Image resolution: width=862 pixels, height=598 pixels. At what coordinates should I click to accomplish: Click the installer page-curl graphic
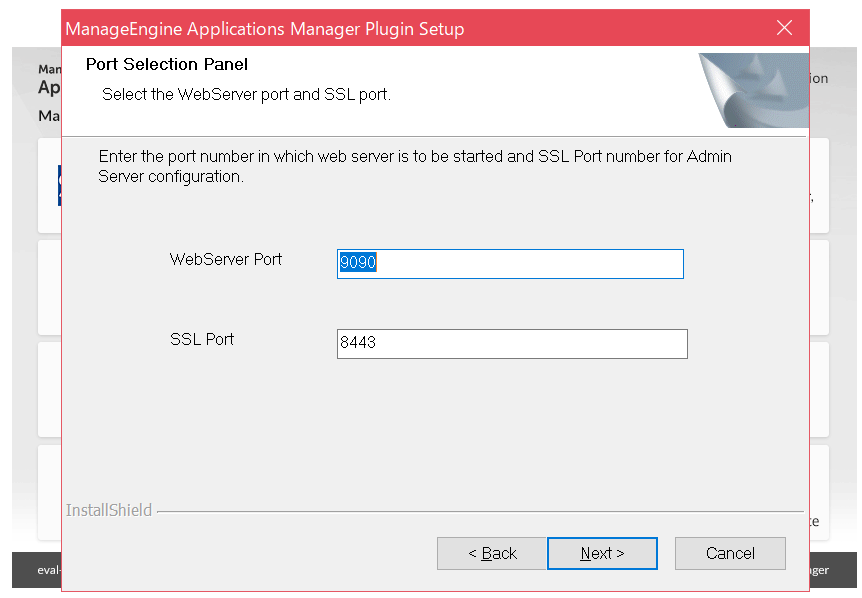752,90
